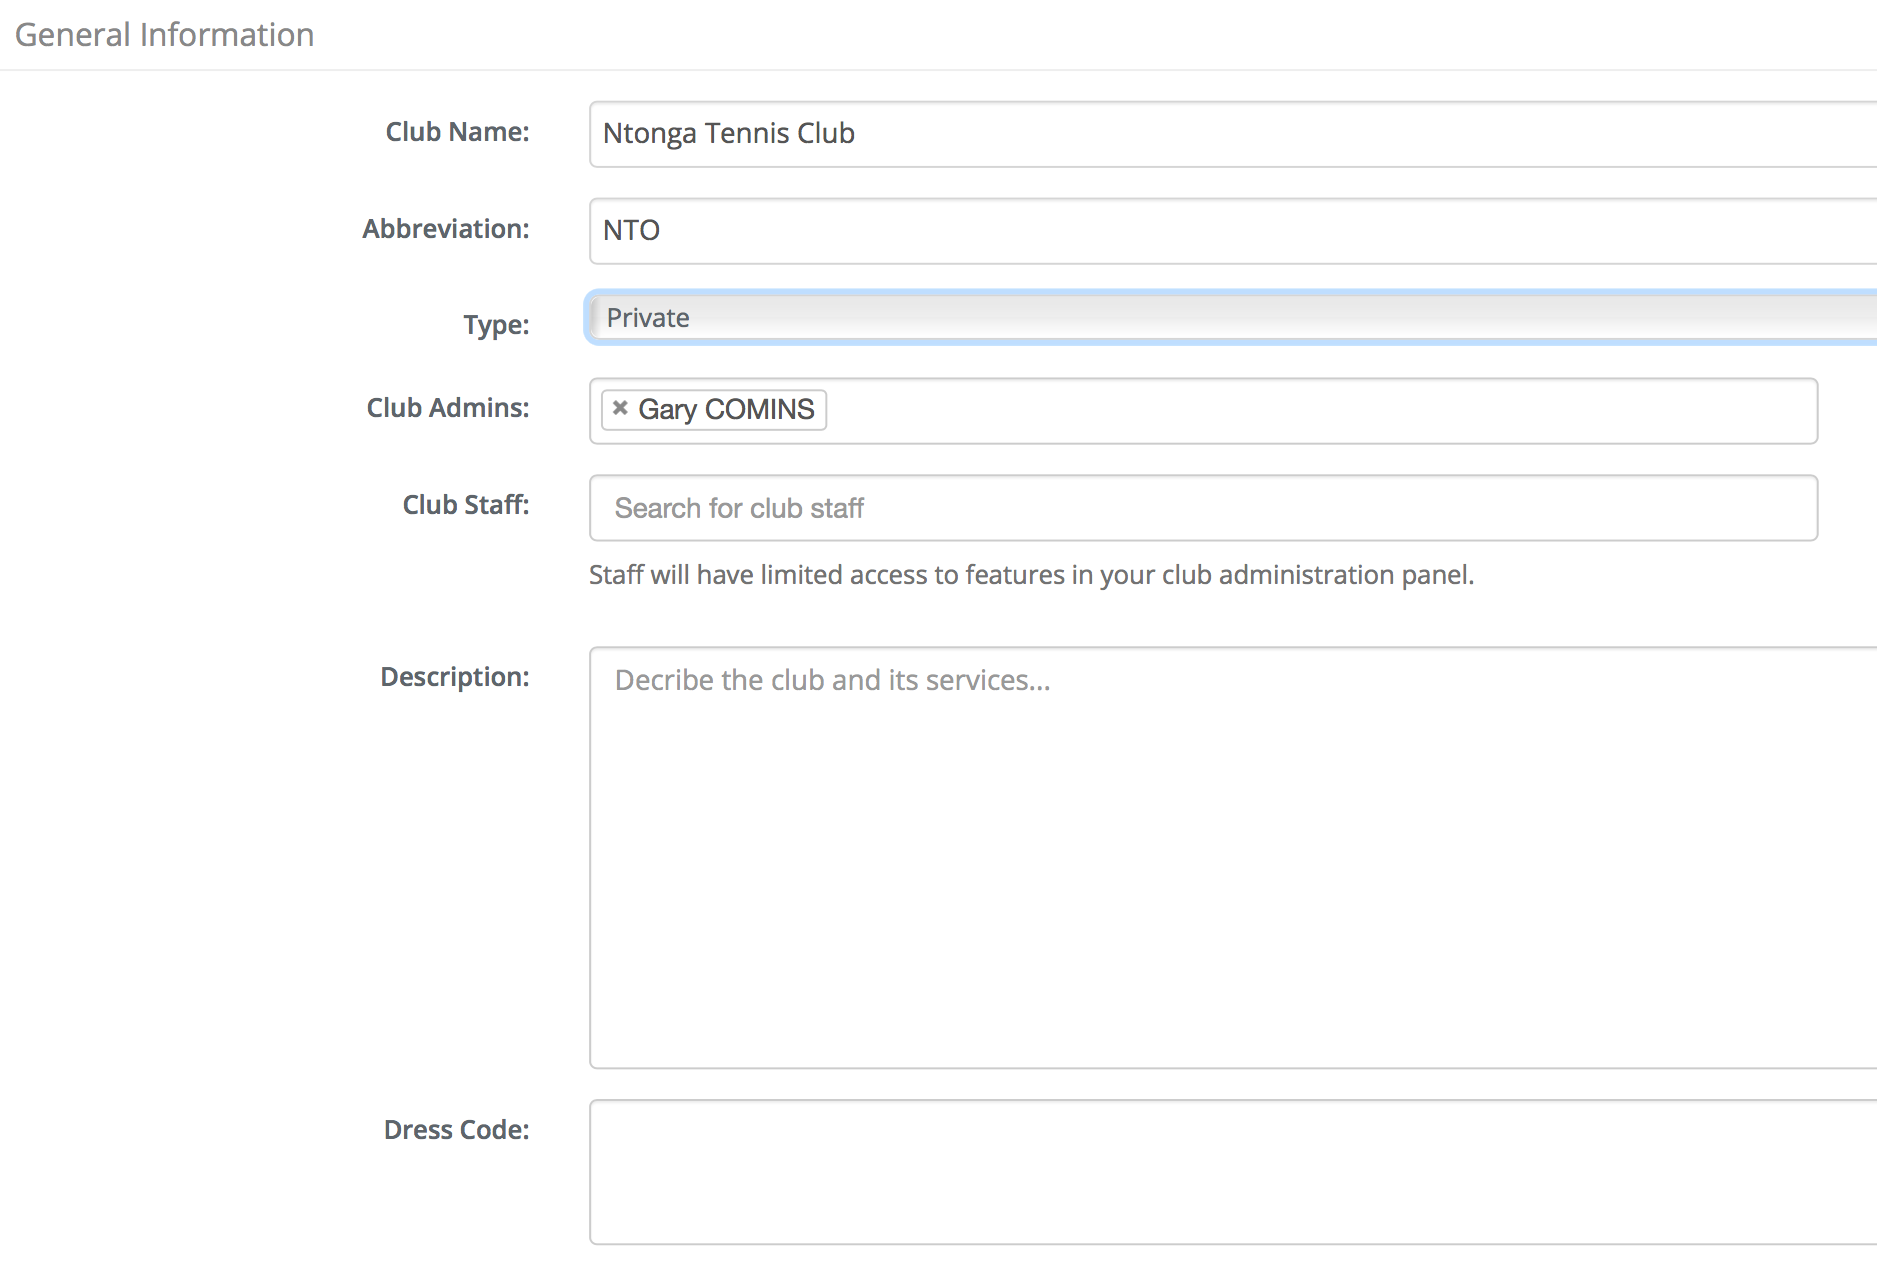1877x1262 pixels.
Task: Click into the Description text area
Action: 1233,858
